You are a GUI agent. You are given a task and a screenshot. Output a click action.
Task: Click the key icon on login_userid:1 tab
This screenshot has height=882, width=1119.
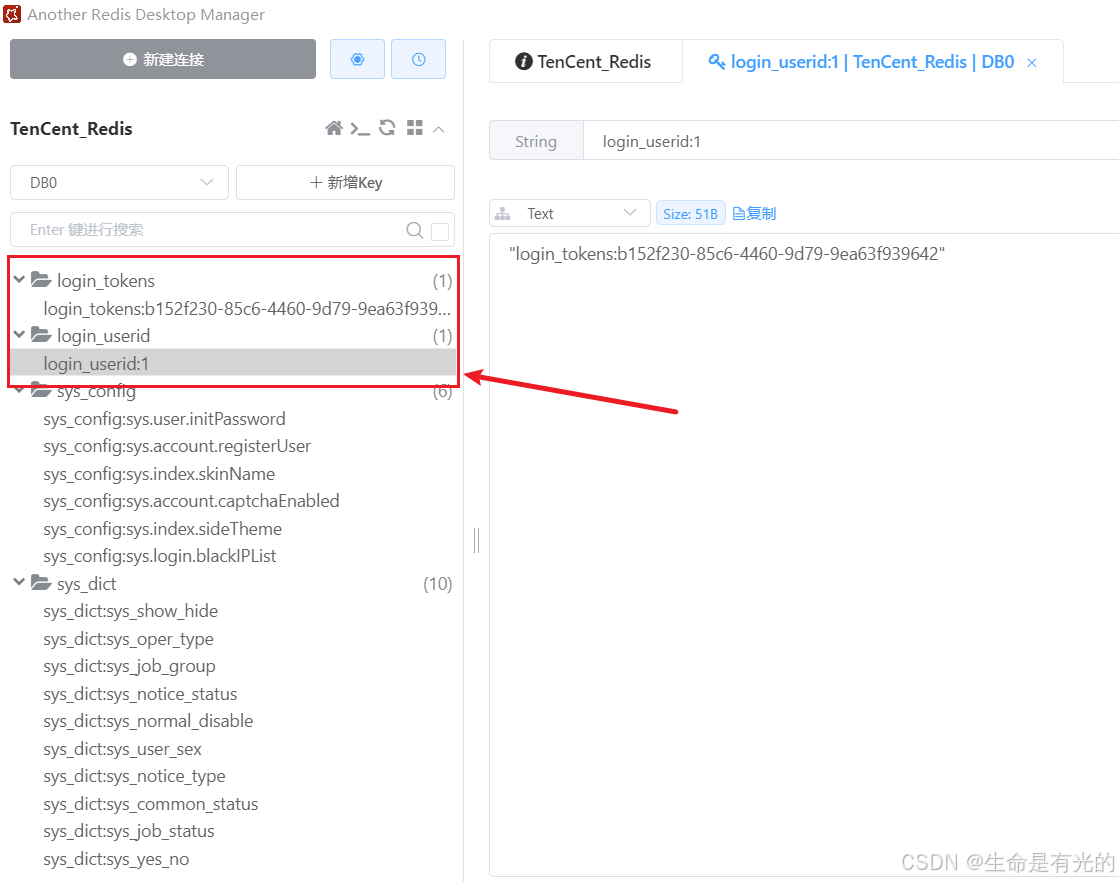click(717, 61)
